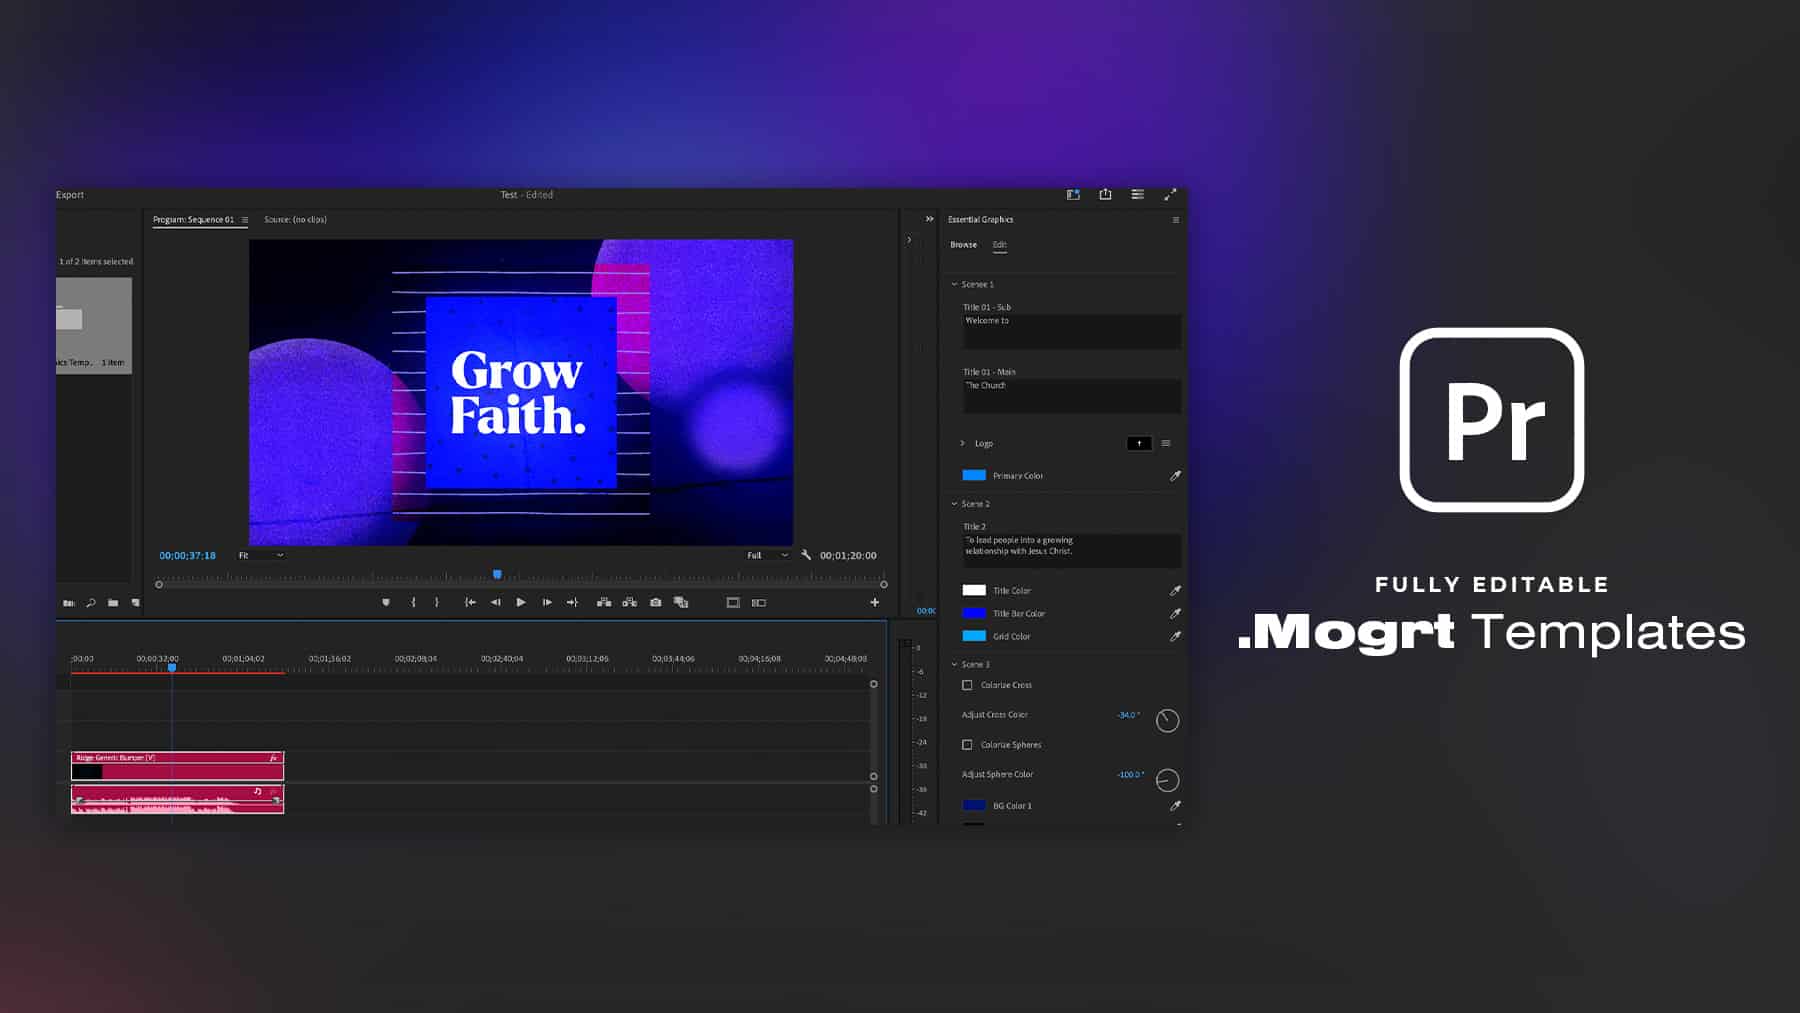Step forward one frame
Screen dimensions: 1800x1013
pos(547,602)
